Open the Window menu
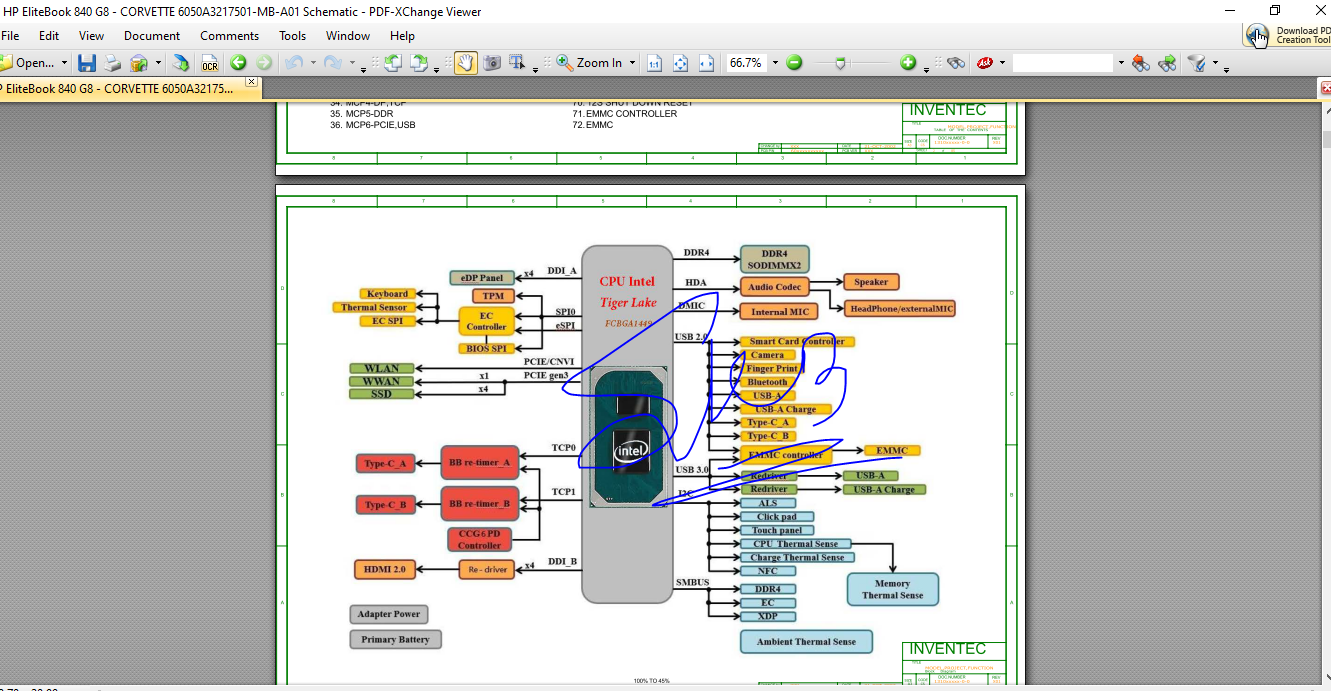Image resolution: width=1331 pixels, height=691 pixels. (x=348, y=36)
